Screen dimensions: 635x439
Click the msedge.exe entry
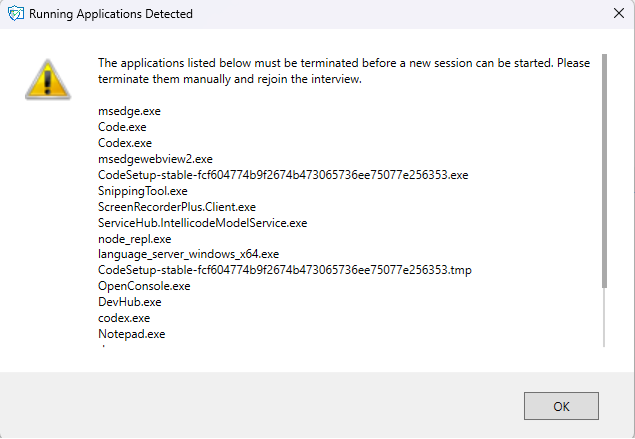tap(129, 111)
